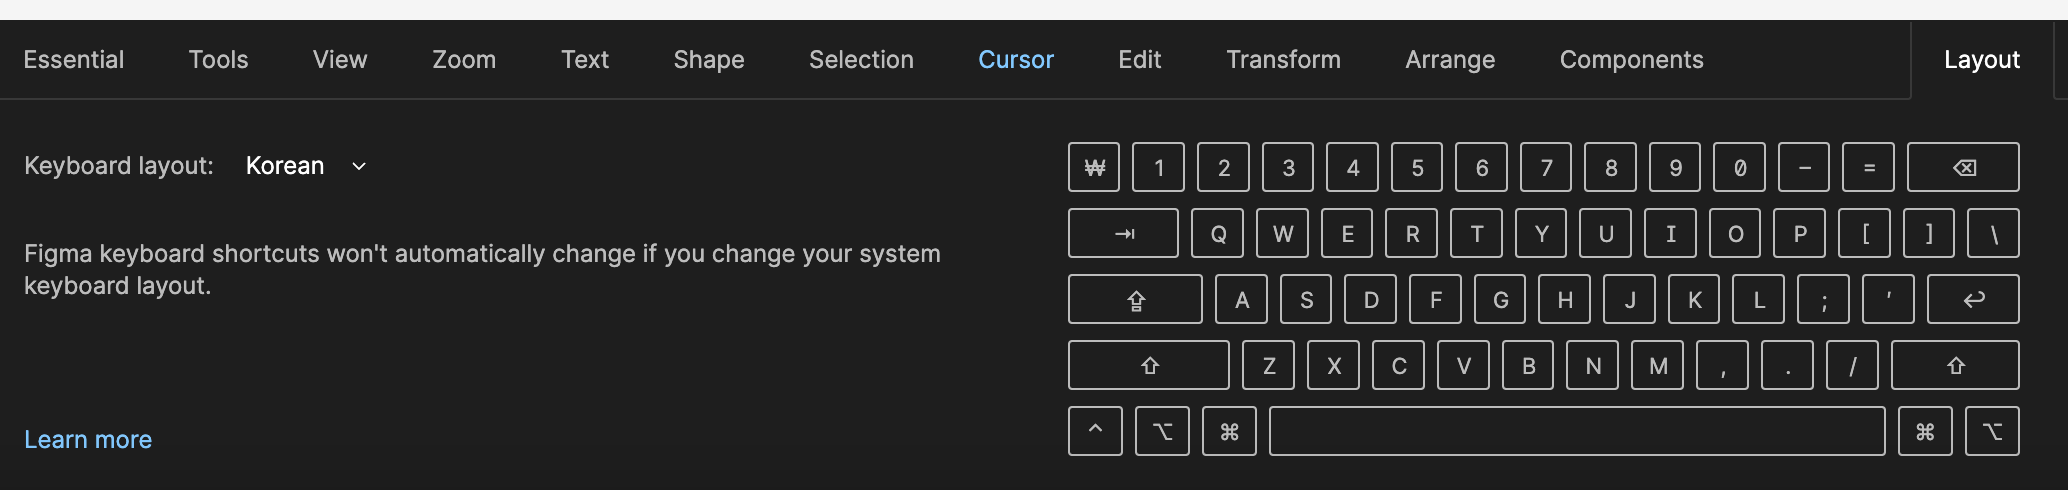Click the spacebar key
Viewport: 2068px width, 490px height.
1577,431
